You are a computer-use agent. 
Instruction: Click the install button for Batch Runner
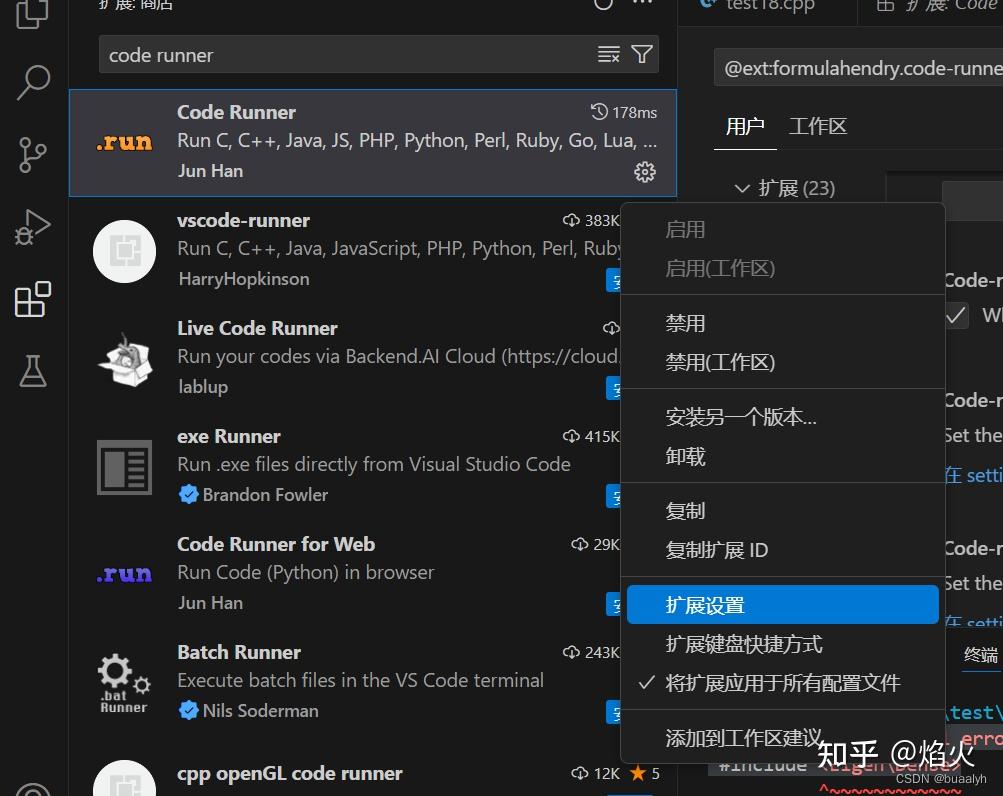615,712
